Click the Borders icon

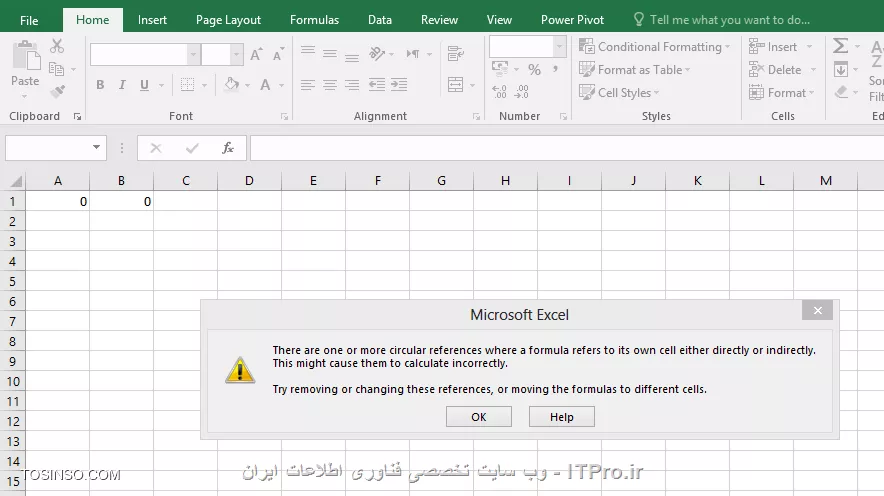pyautogui.click(x=187, y=85)
